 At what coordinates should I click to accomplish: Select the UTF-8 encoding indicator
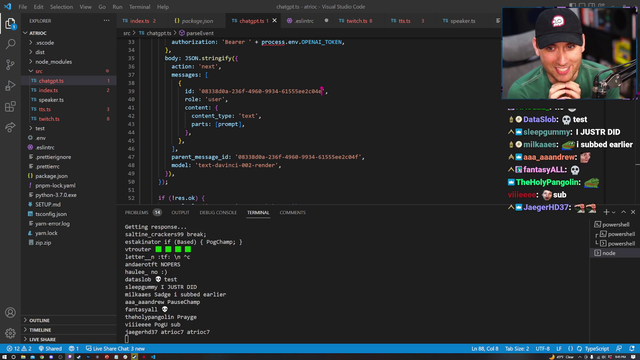point(542,349)
